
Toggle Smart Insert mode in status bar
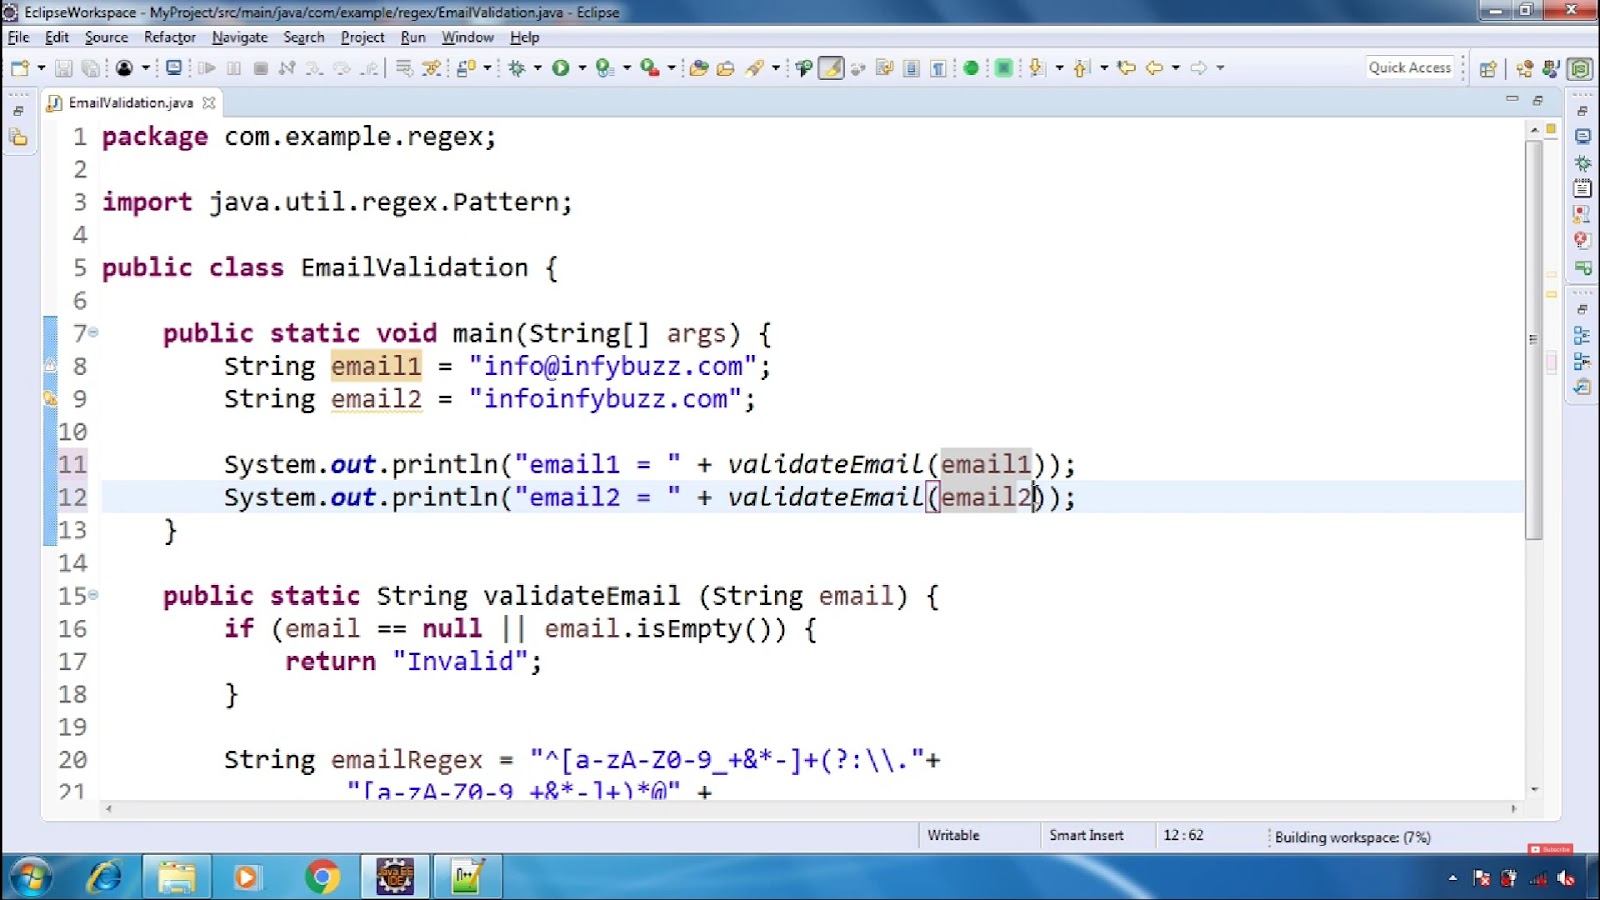tap(1085, 835)
